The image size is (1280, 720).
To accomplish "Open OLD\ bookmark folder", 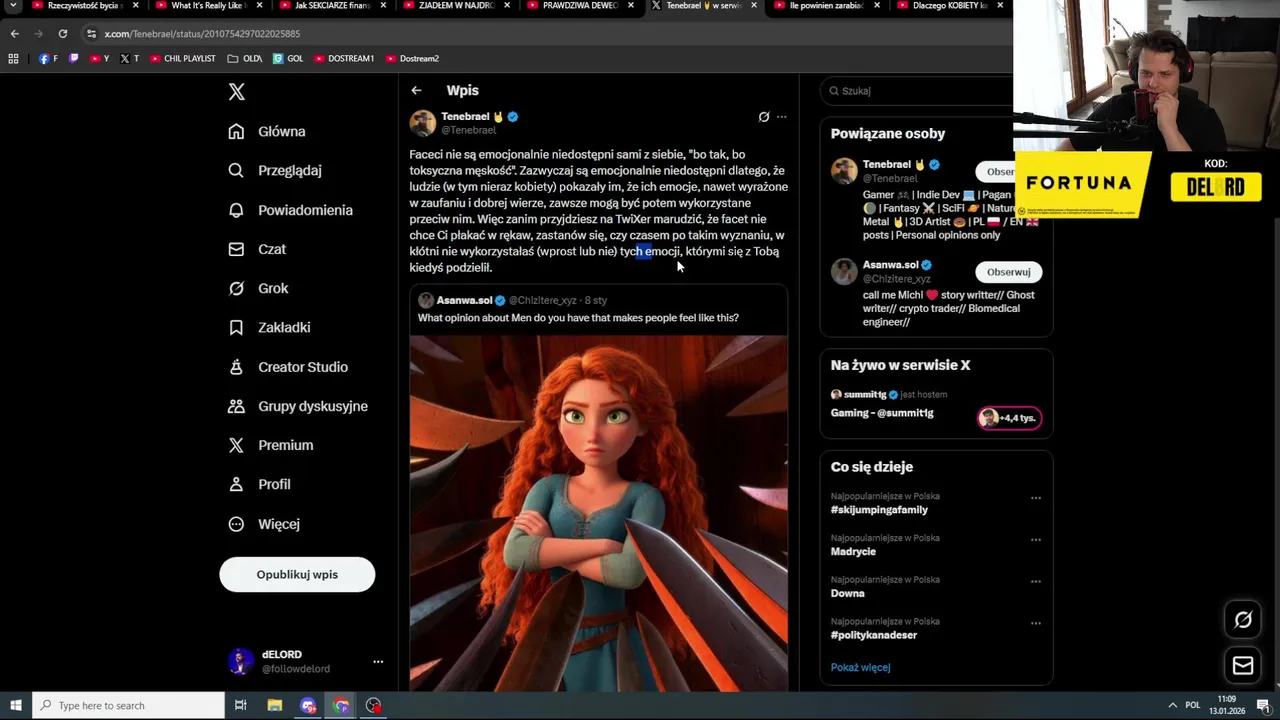I will click(x=245, y=59).
